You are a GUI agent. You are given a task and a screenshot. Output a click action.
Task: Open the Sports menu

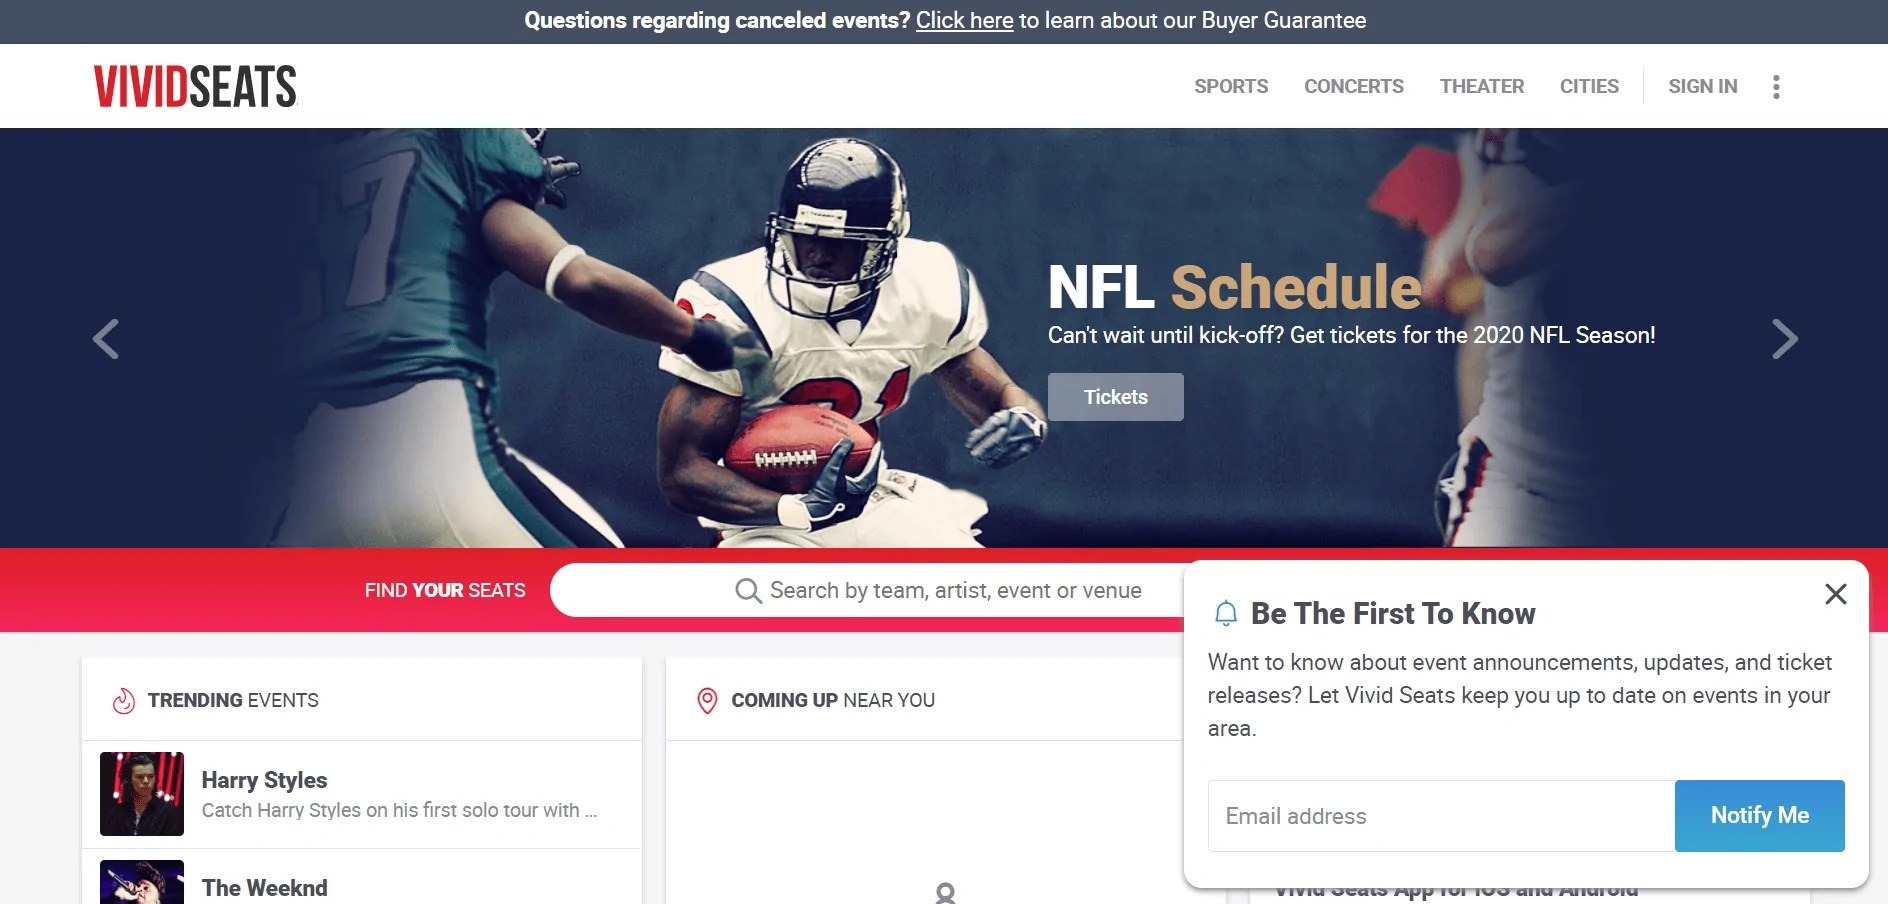pos(1231,86)
